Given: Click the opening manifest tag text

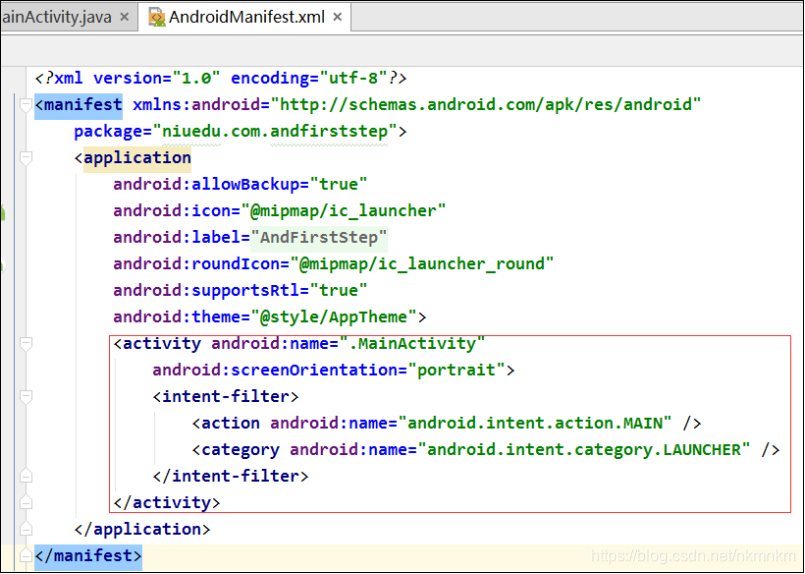Looking at the screenshot, I should click(79, 105).
